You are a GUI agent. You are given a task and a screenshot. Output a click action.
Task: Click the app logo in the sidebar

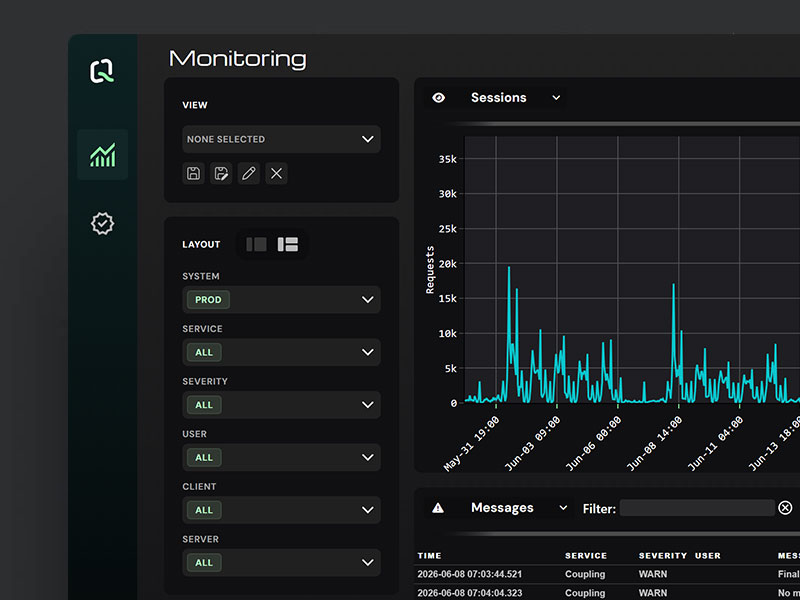(102, 71)
